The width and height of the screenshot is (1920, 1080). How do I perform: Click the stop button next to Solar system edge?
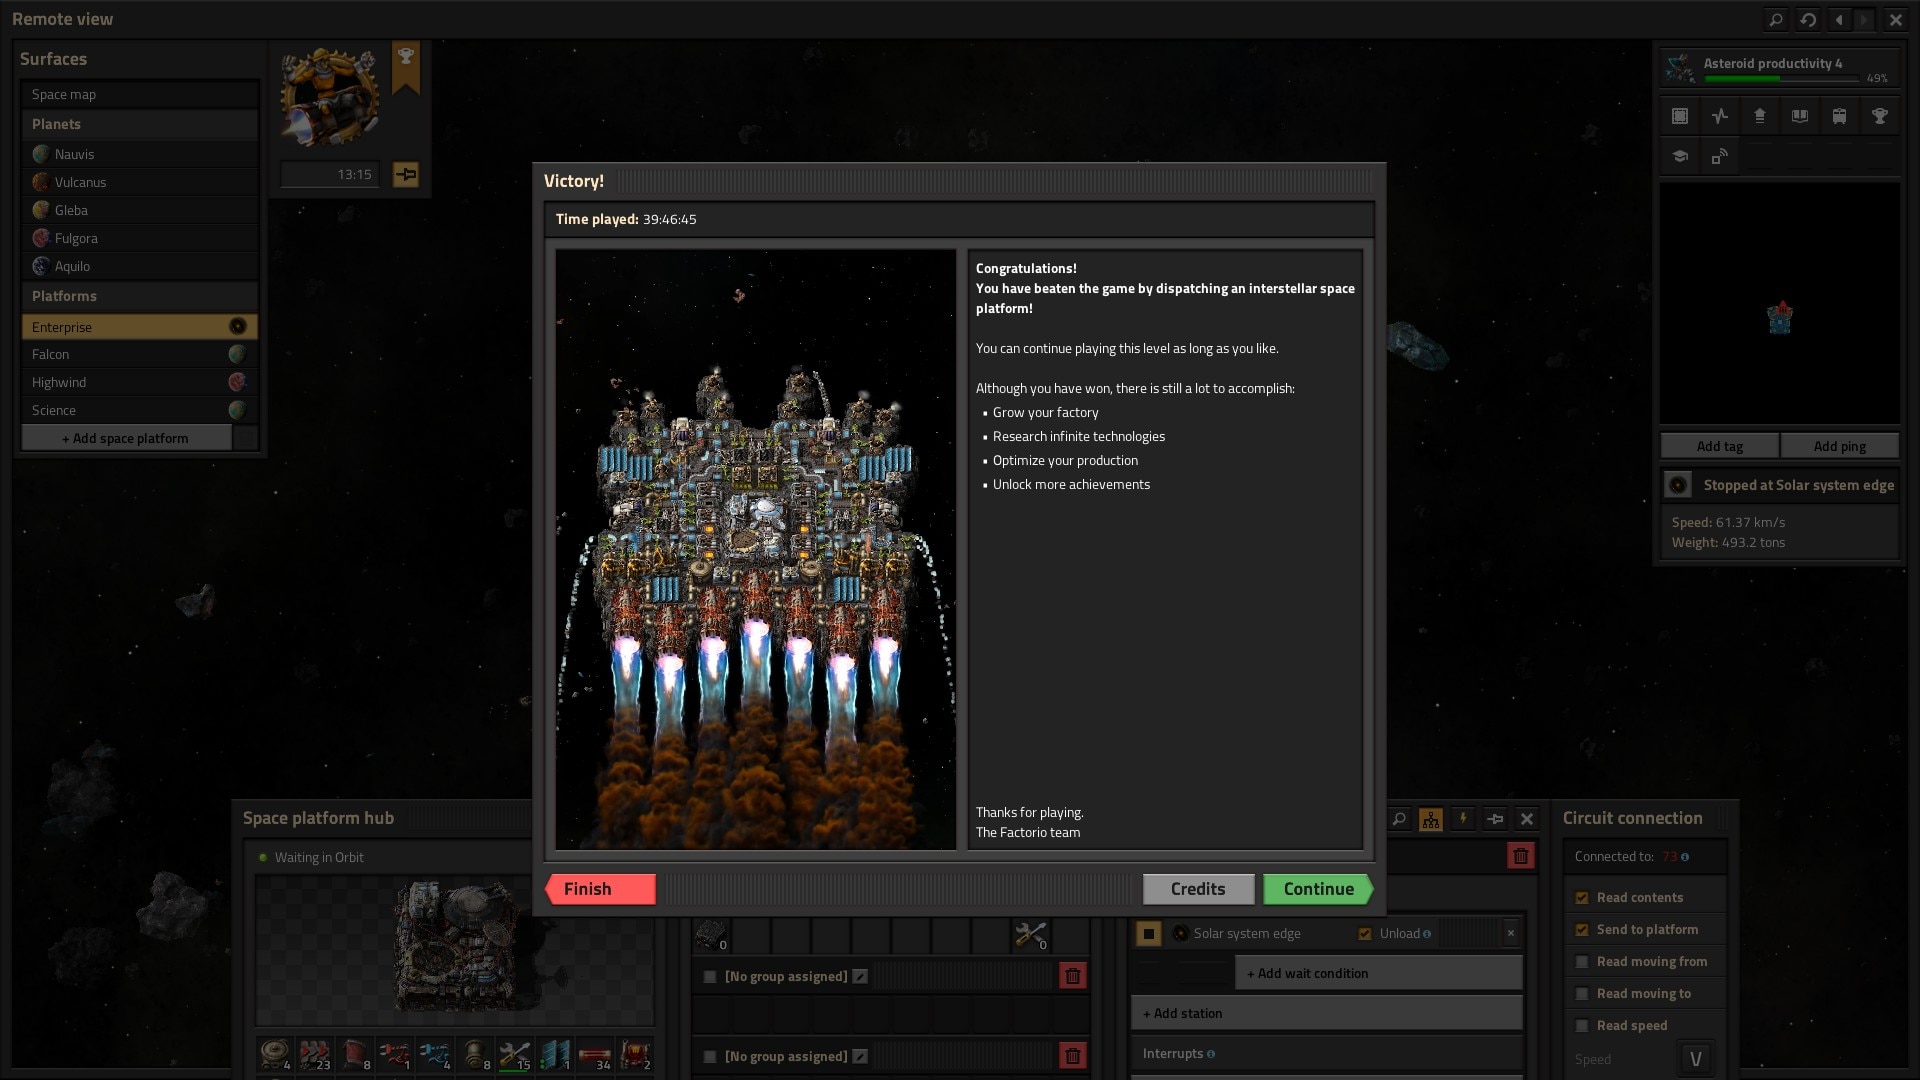(1148, 934)
